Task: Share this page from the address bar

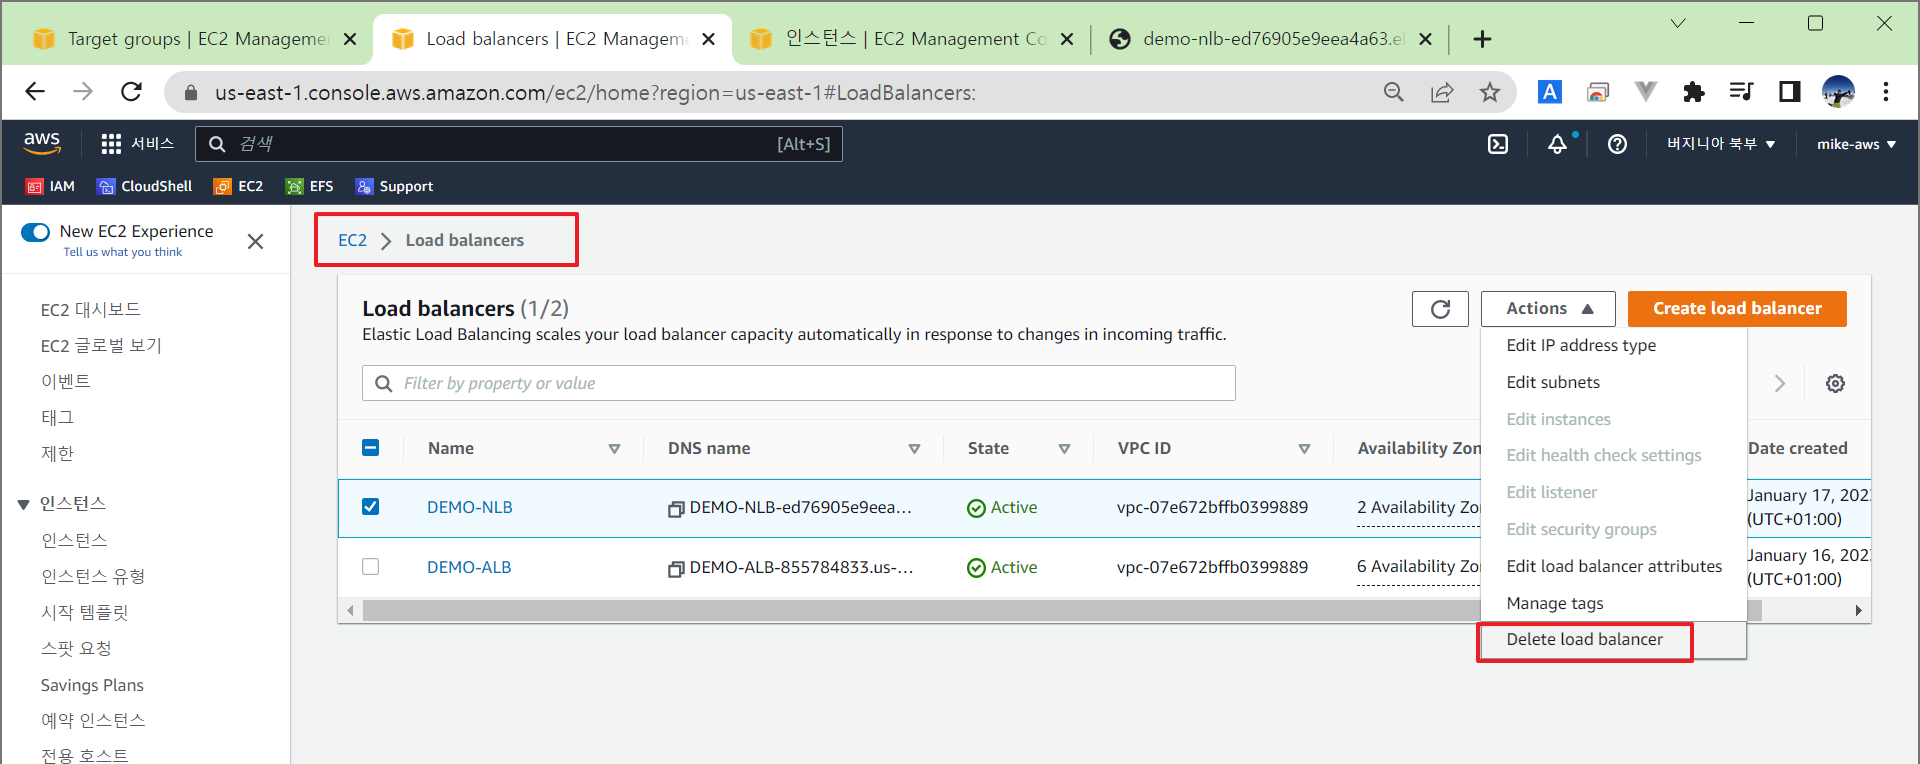Action: (1442, 92)
